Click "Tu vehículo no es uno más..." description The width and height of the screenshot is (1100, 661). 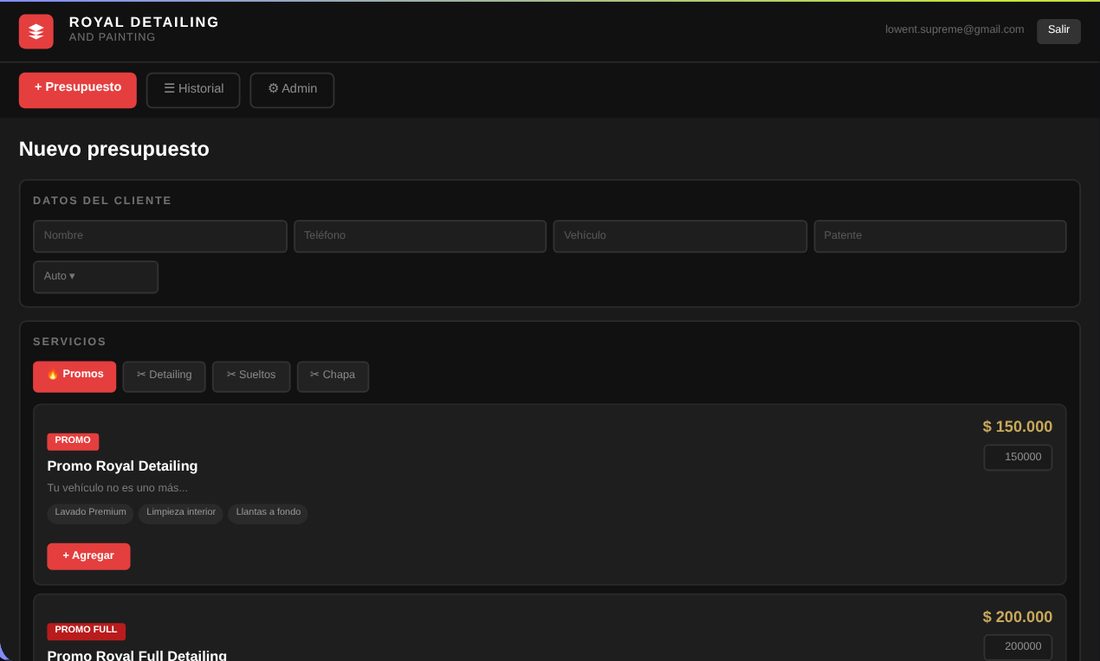(x=117, y=488)
